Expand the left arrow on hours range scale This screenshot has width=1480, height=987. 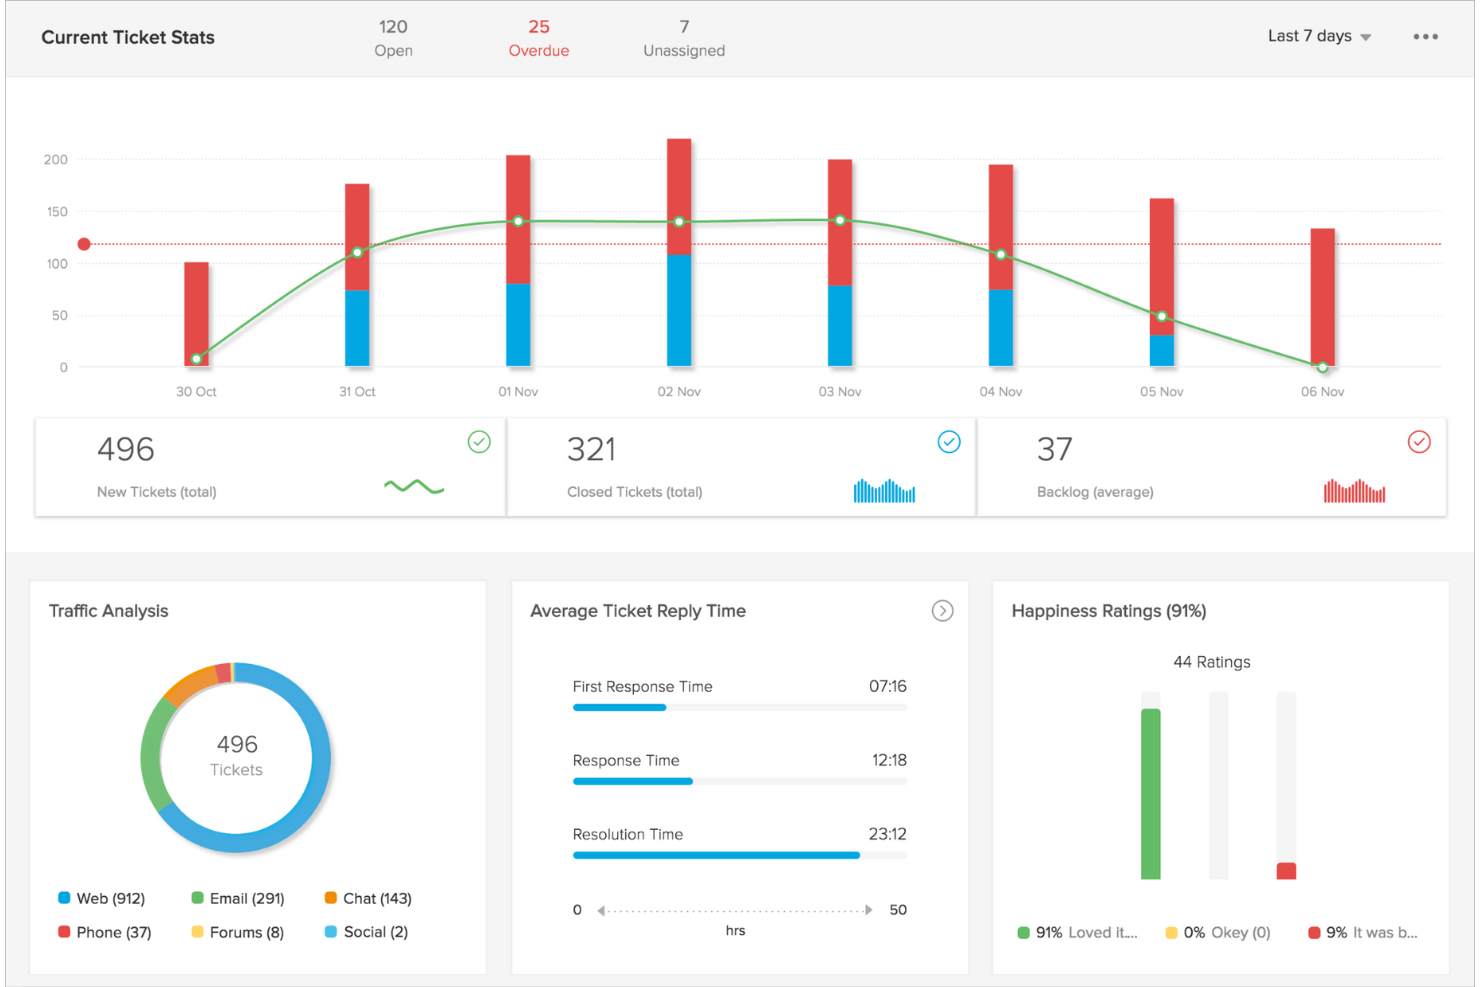click(599, 910)
